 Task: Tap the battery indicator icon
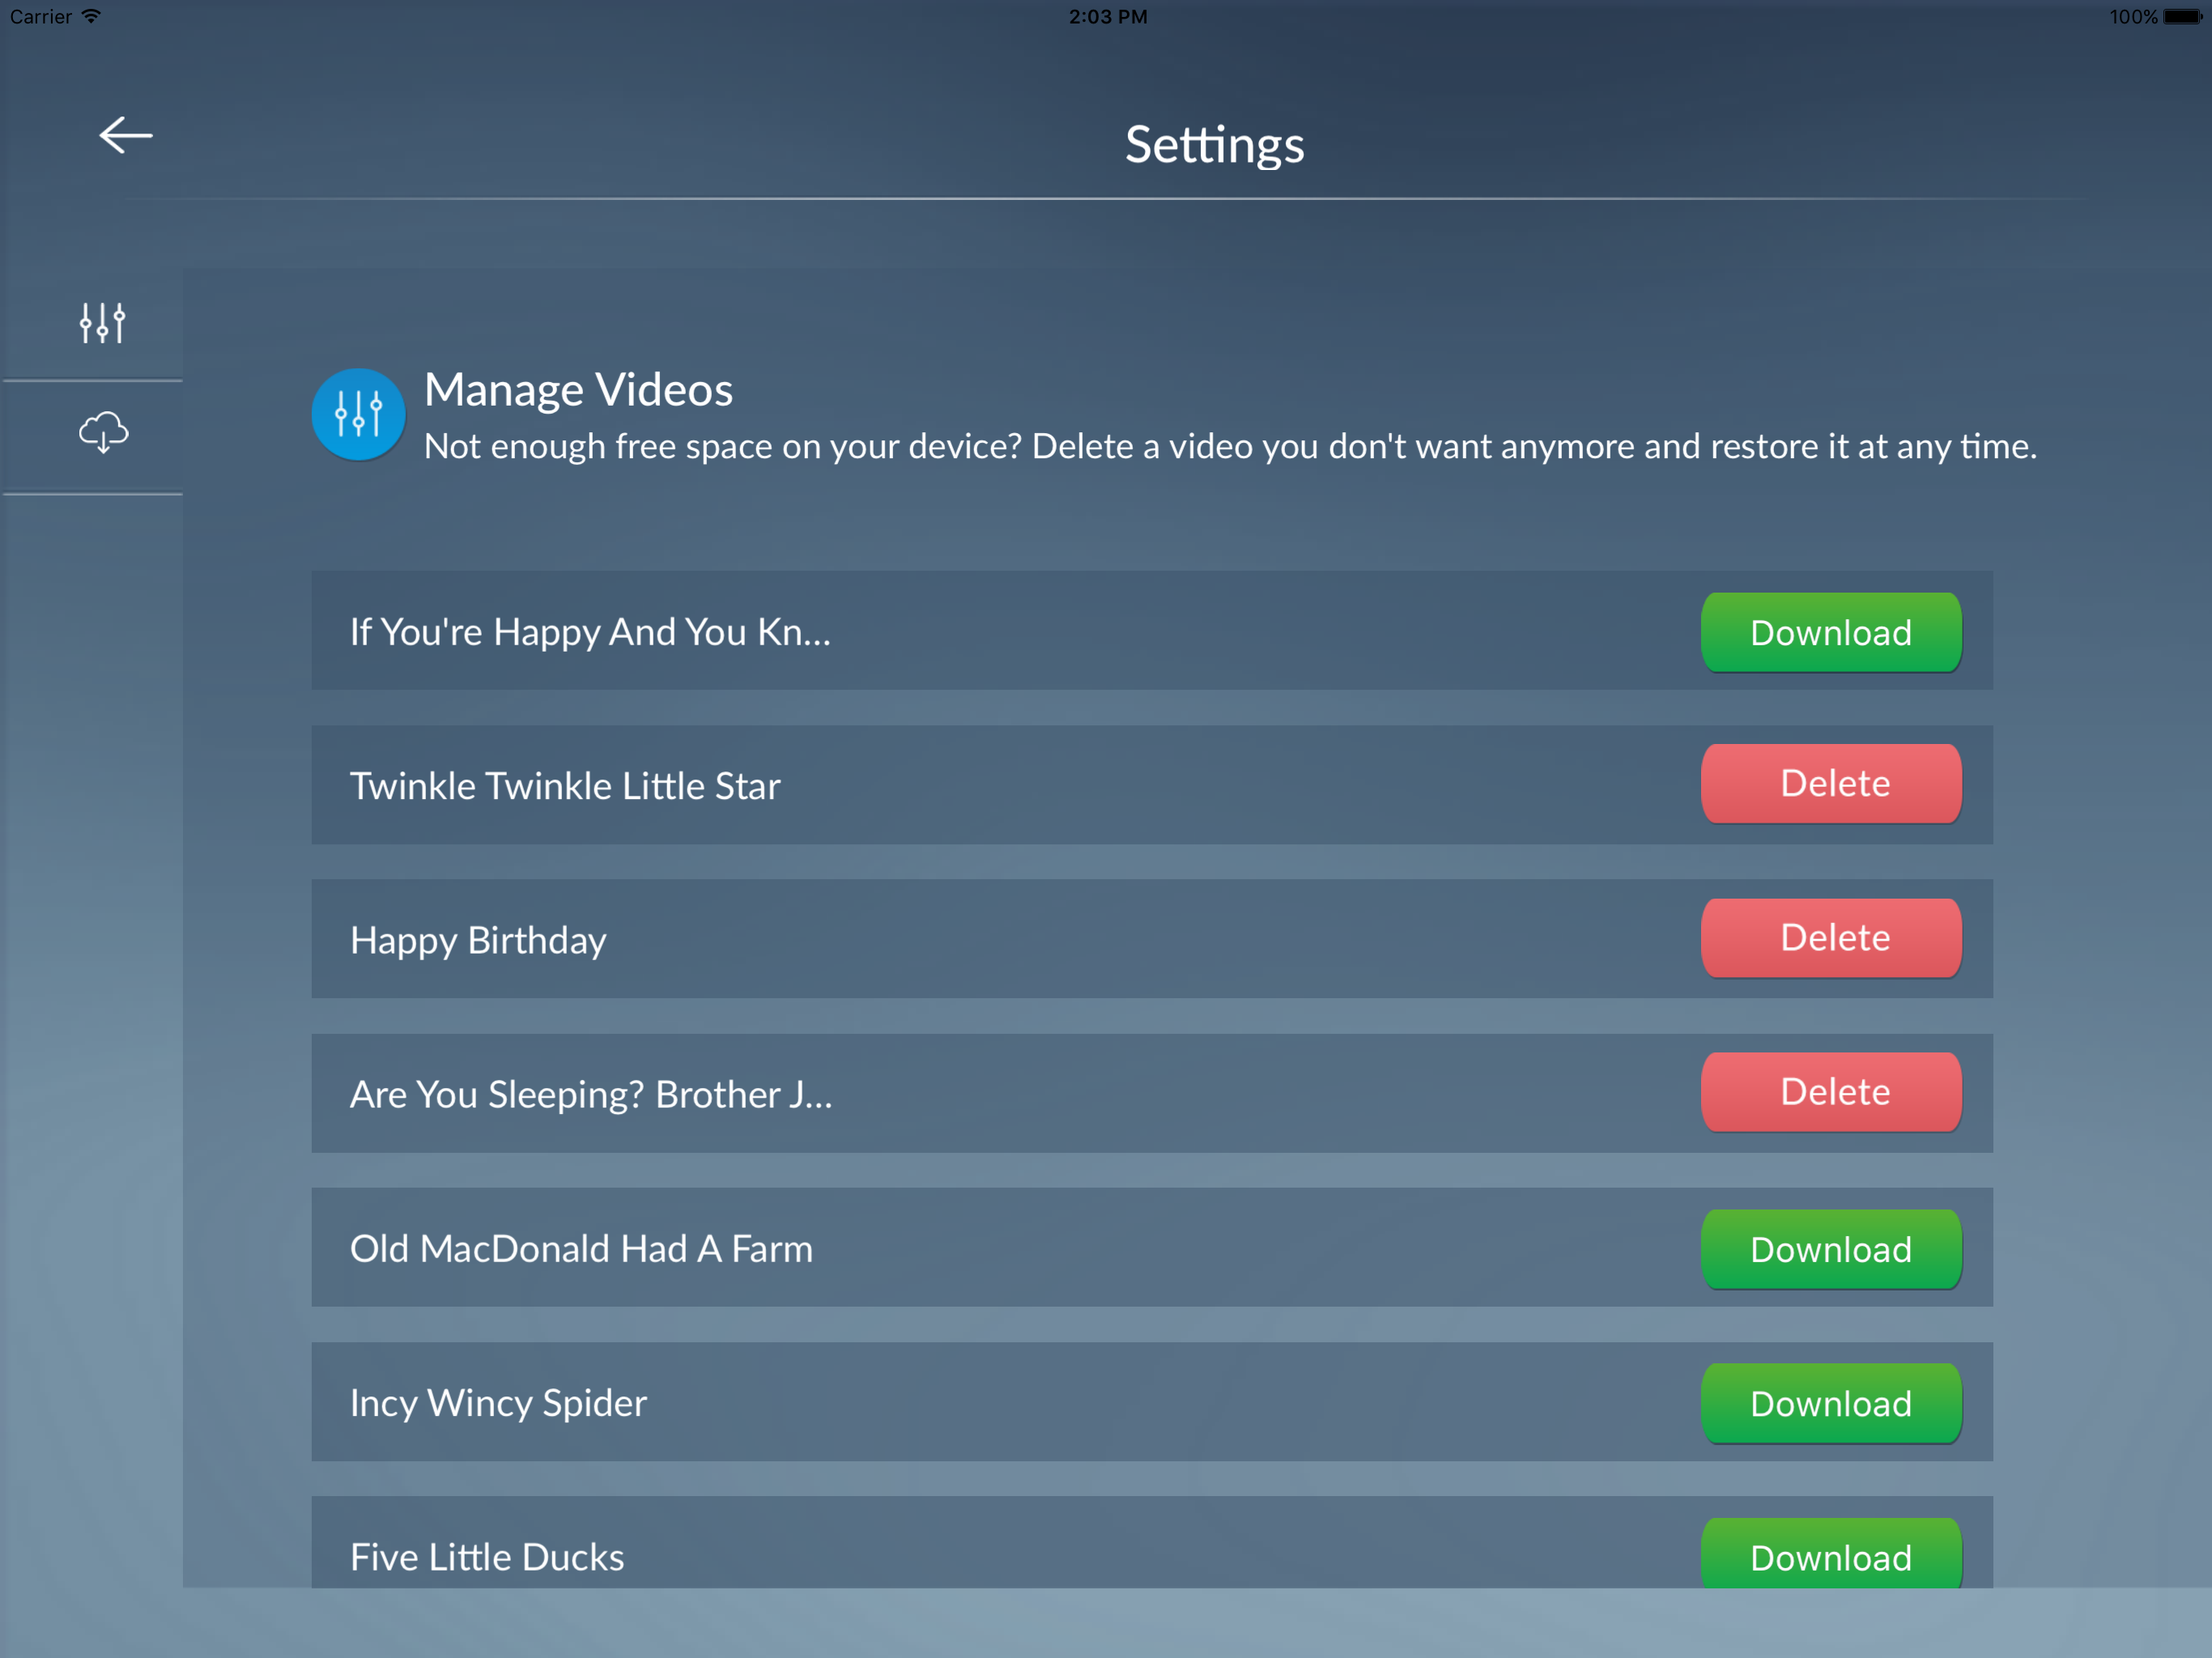click(x=2182, y=16)
